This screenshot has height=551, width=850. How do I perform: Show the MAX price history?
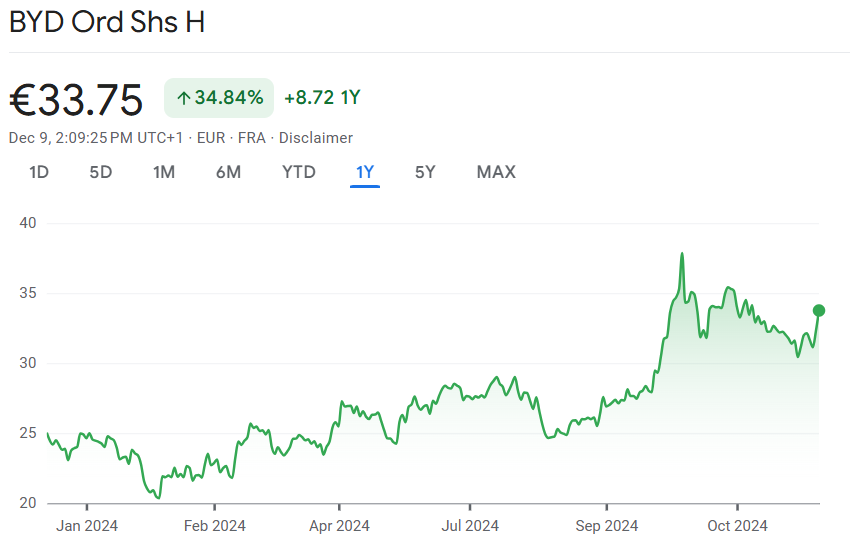(x=496, y=172)
